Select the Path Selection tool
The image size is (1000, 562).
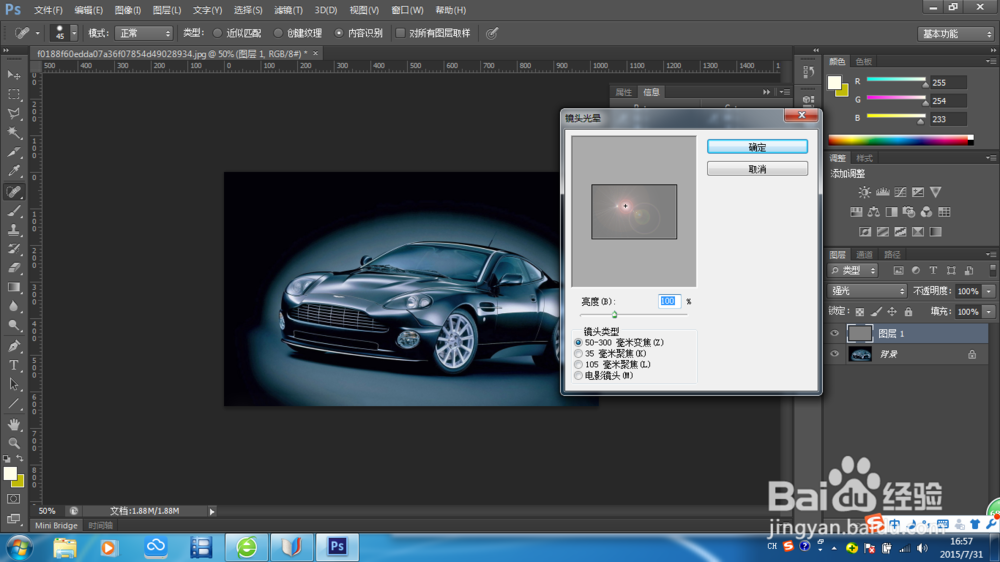coord(13,385)
